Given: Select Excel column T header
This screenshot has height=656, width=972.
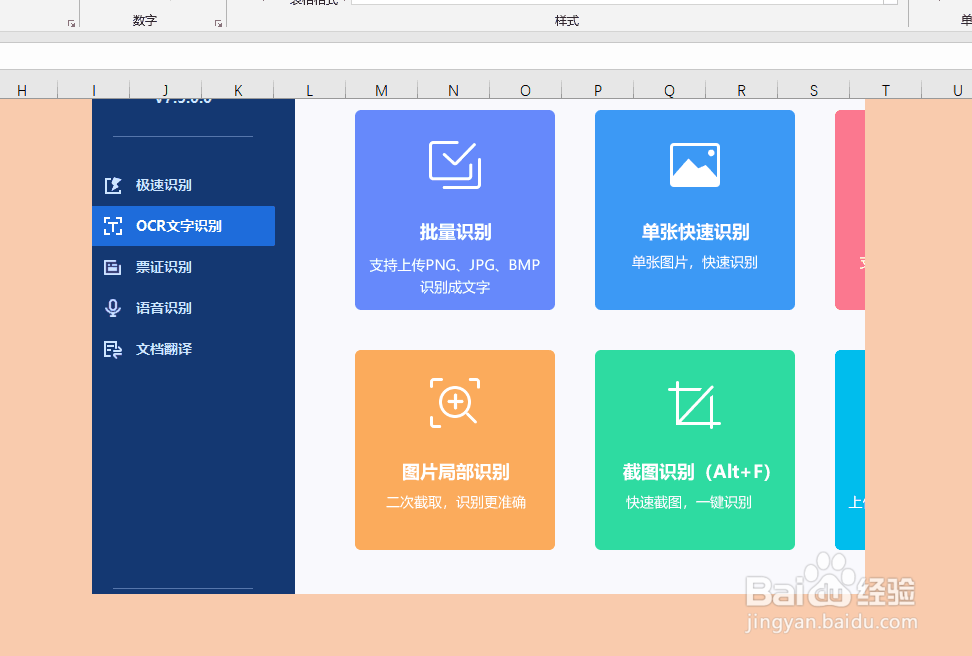Looking at the screenshot, I should point(886,91).
